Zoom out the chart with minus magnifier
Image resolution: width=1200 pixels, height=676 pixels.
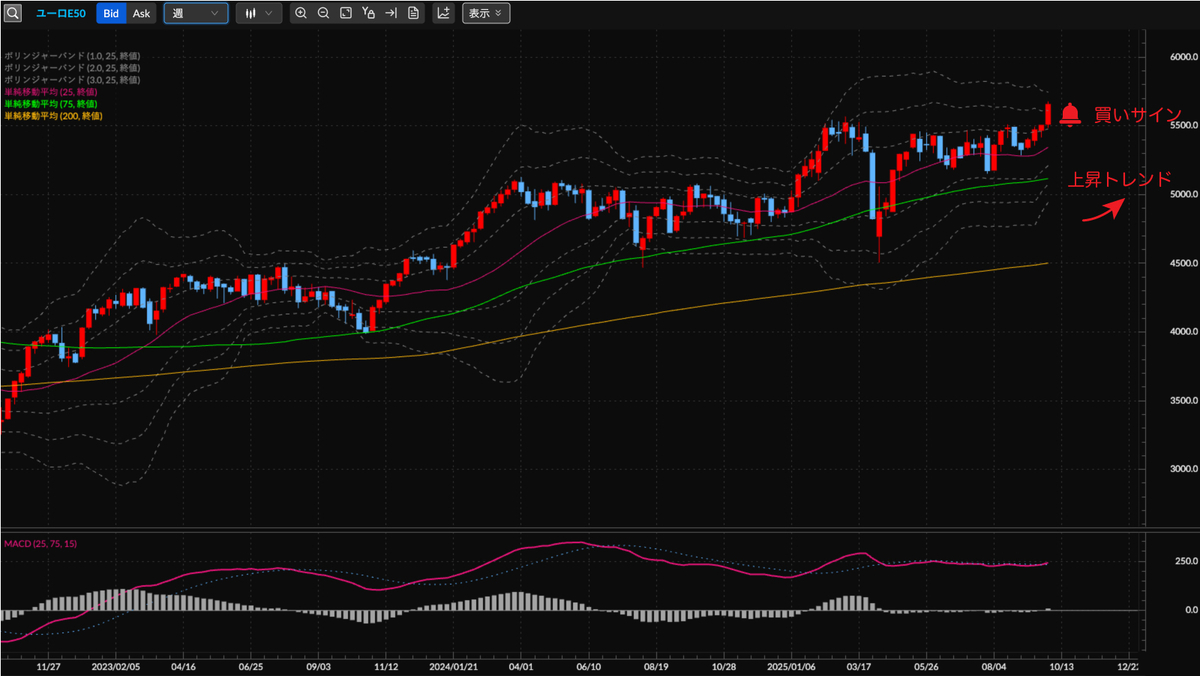(x=323, y=13)
